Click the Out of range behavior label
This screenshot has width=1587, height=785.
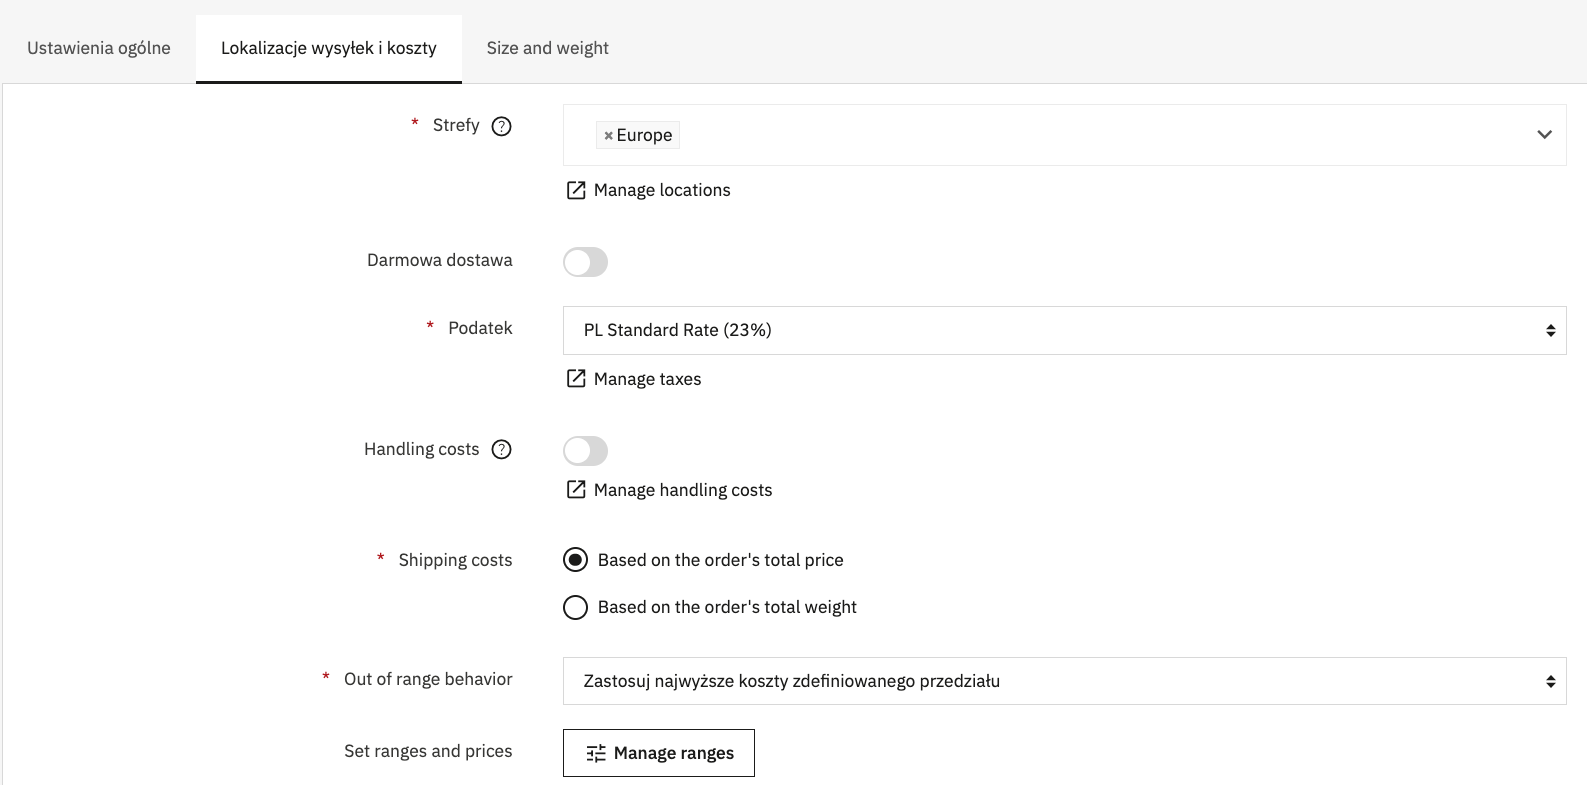428,679
